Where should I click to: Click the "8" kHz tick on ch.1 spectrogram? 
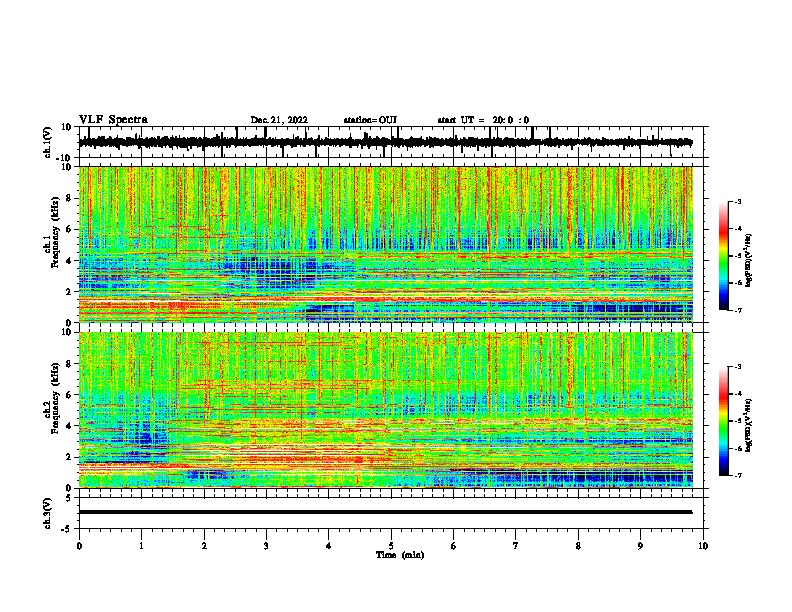click(69, 198)
